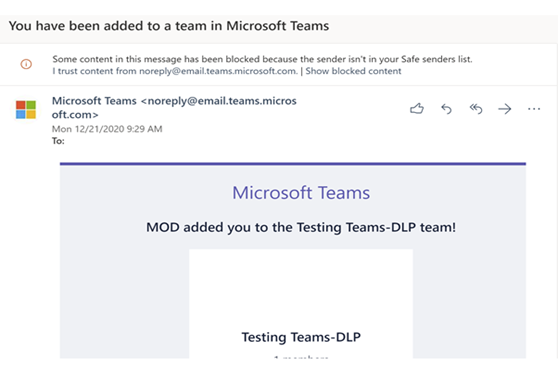Open the Microsoft Teams sender name contact
Screen dimensions: 558x388
94,101
